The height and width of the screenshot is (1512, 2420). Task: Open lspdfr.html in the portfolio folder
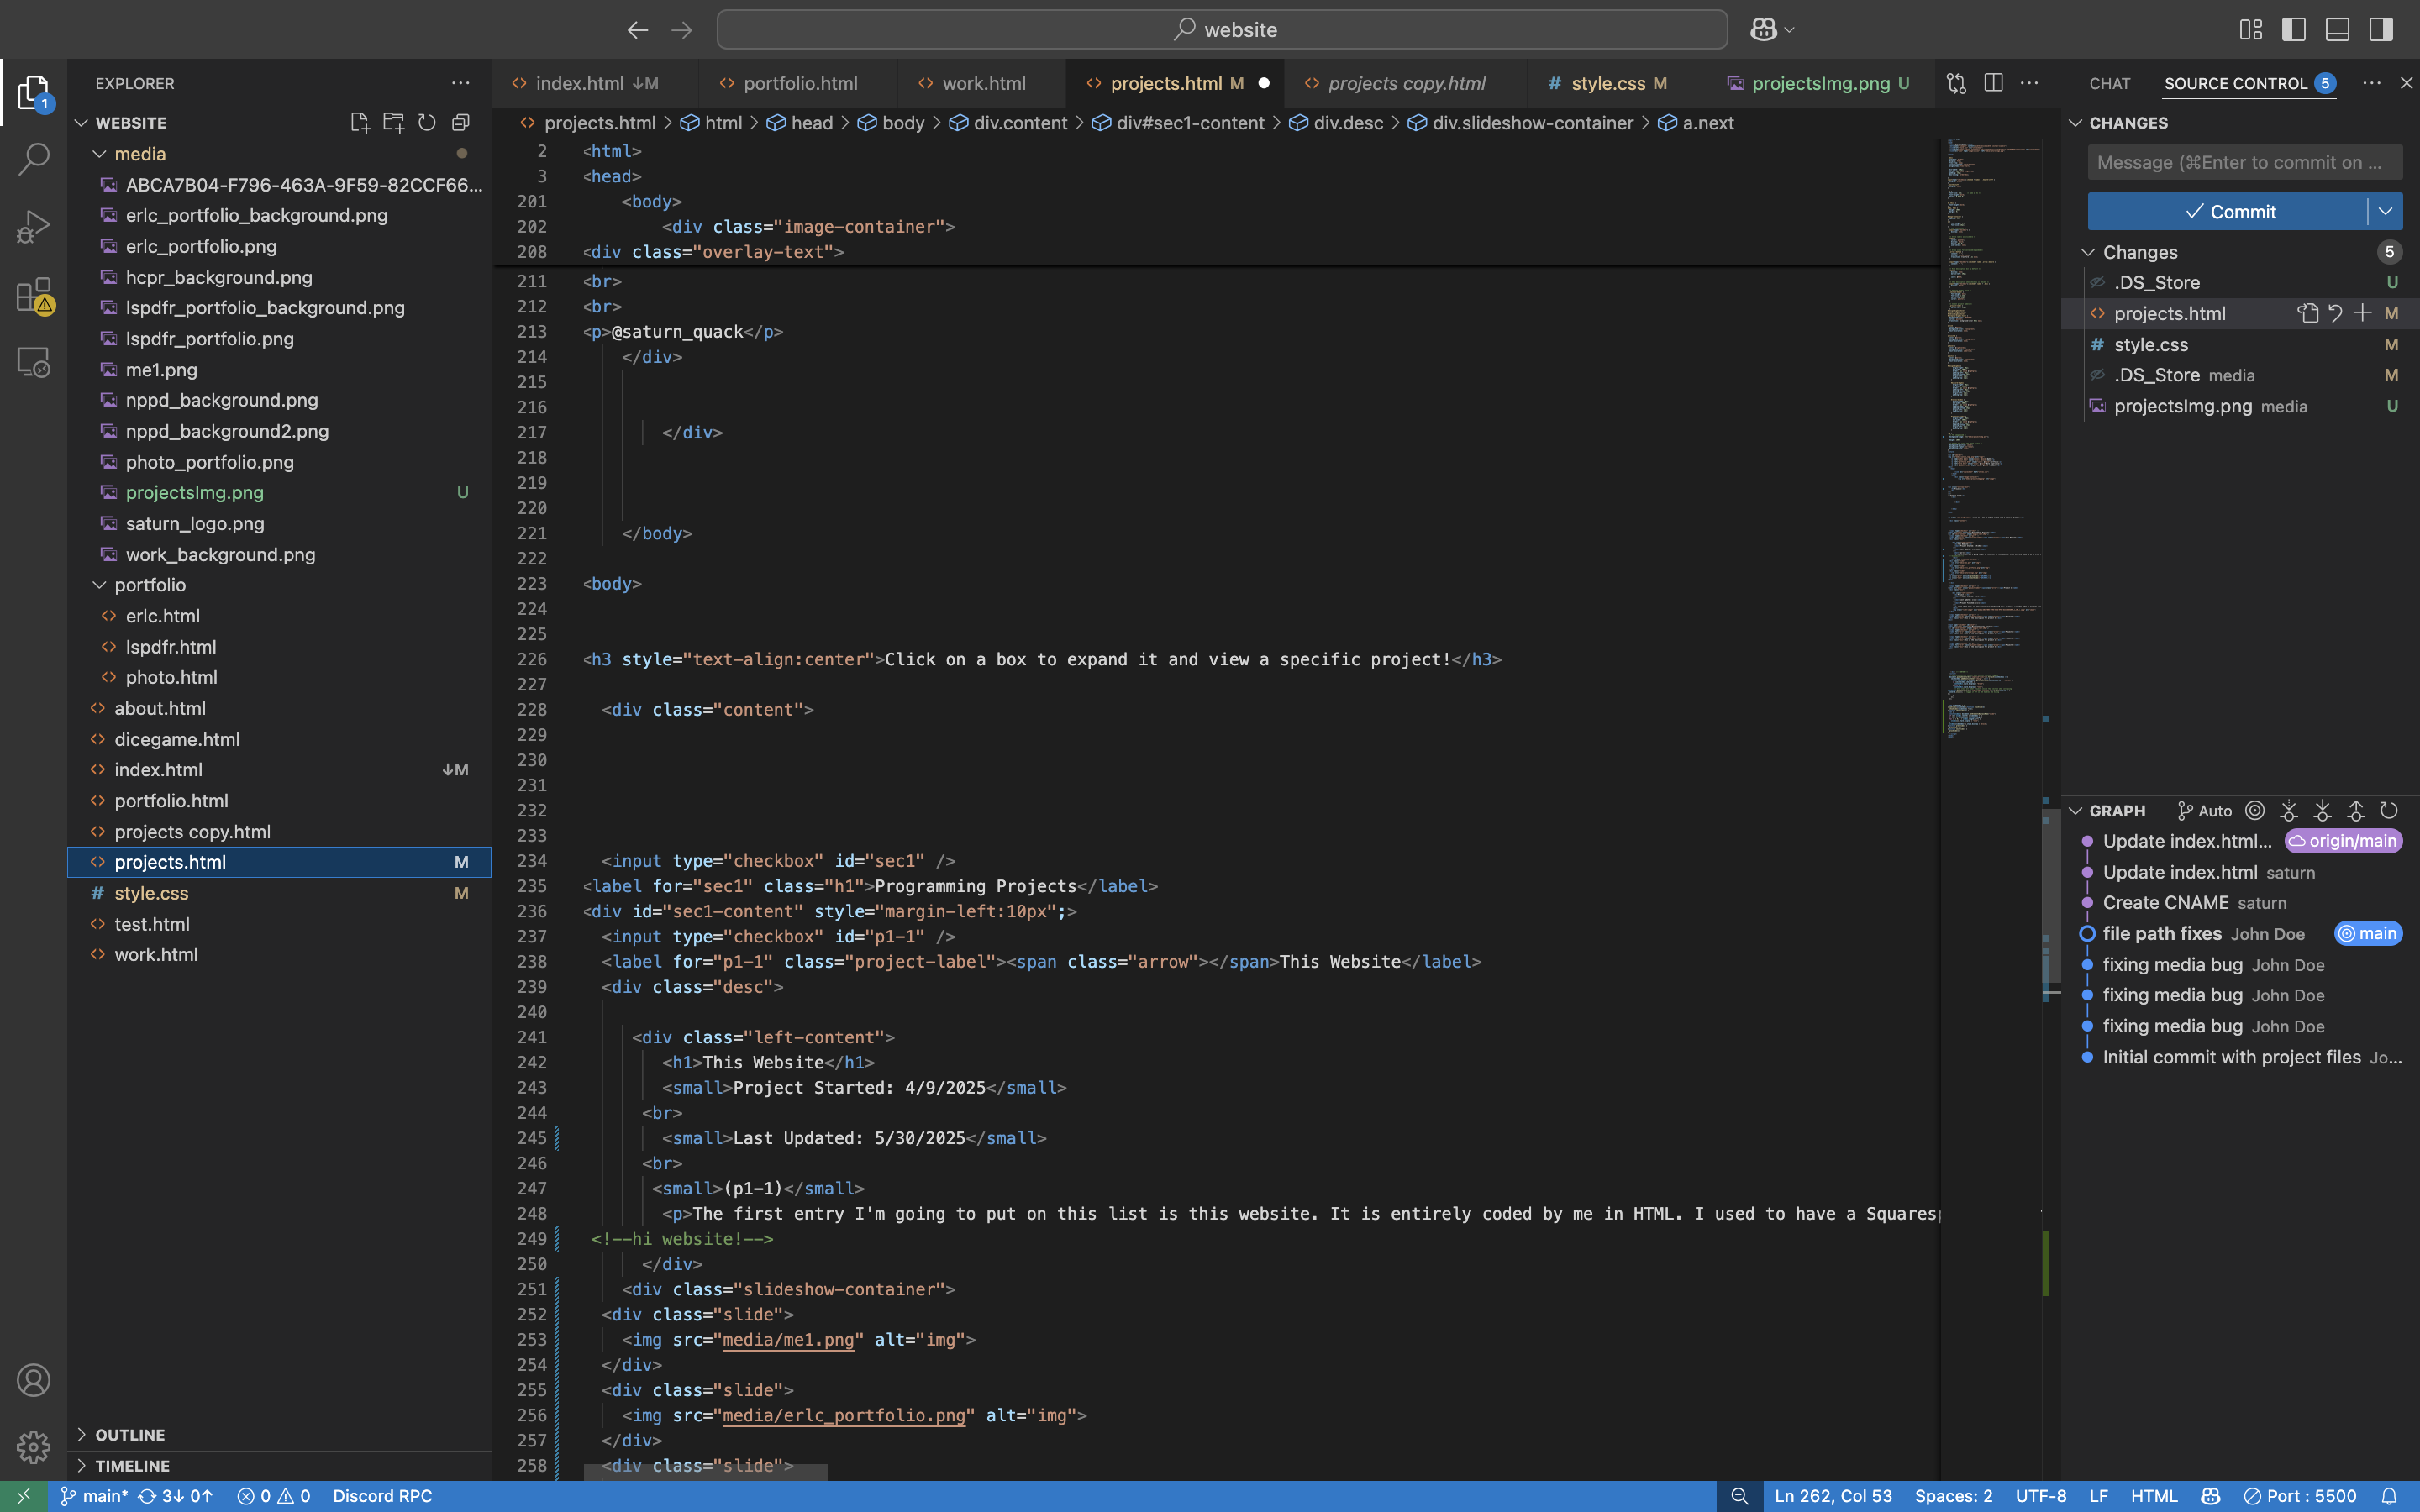pyautogui.click(x=171, y=646)
